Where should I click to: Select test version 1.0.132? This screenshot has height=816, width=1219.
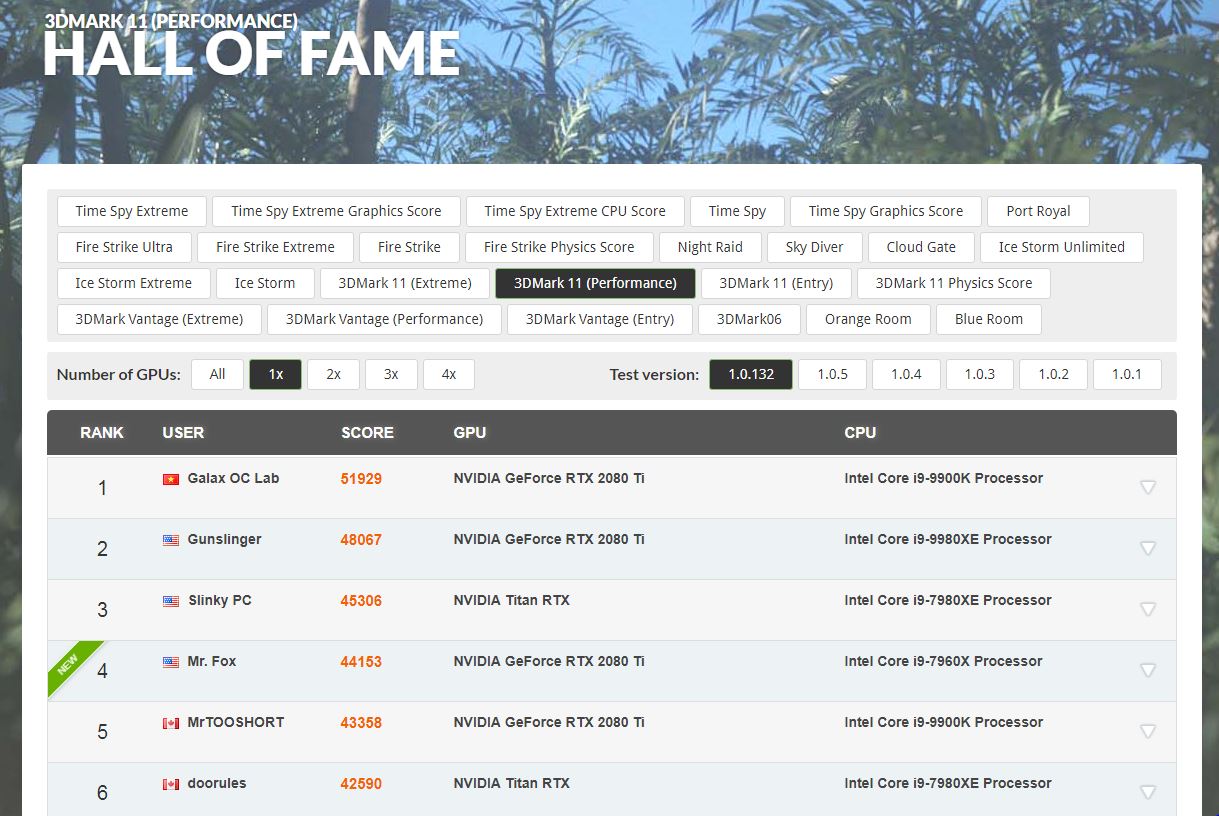751,374
